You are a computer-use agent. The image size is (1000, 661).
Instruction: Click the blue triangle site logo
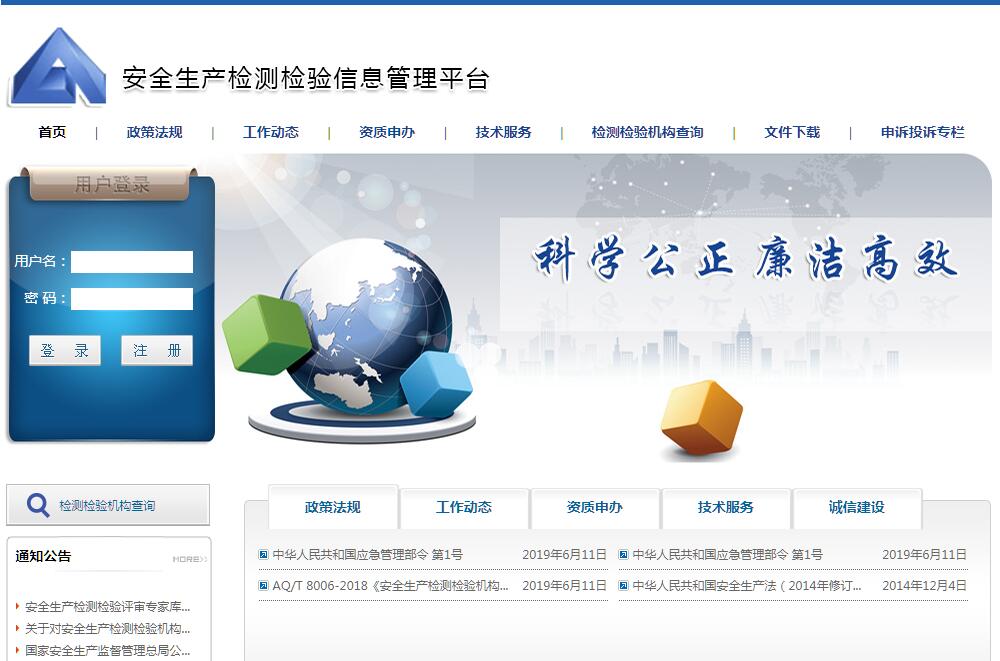click(x=57, y=68)
